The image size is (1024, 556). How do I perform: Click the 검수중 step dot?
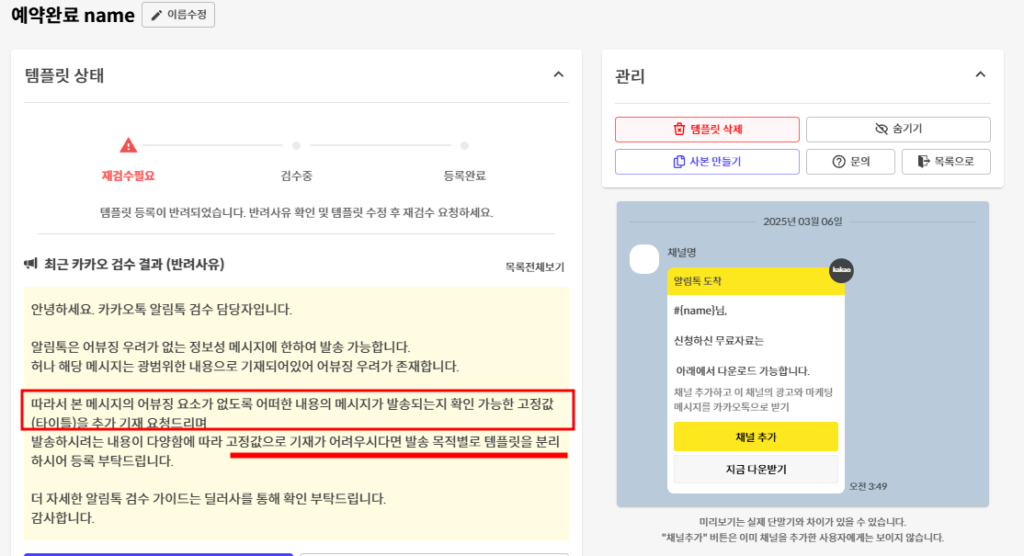(x=296, y=146)
